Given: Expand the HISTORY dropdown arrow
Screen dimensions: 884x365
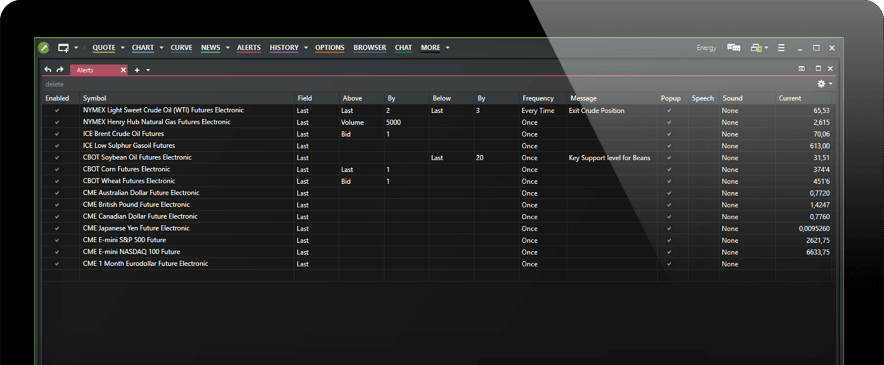Looking at the screenshot, I should coord(306,48).
